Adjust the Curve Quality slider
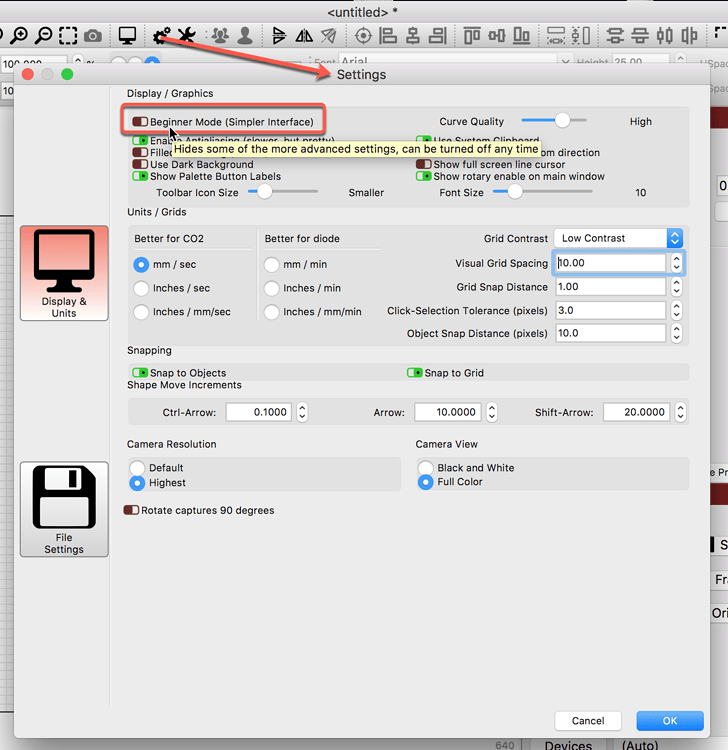This screenshot has height=750, width=728. coord(562,121)
